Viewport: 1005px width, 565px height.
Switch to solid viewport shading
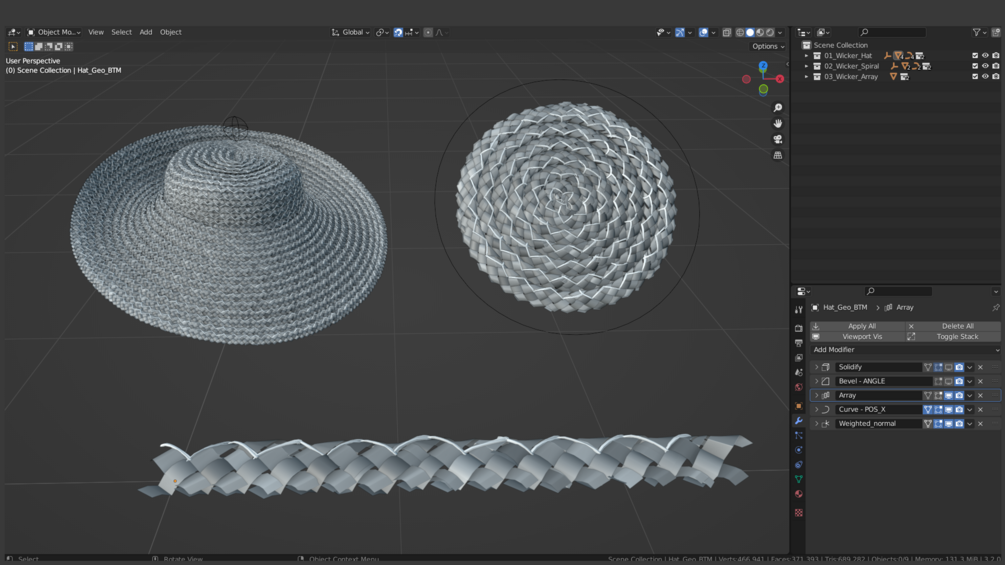click(750, 32)
